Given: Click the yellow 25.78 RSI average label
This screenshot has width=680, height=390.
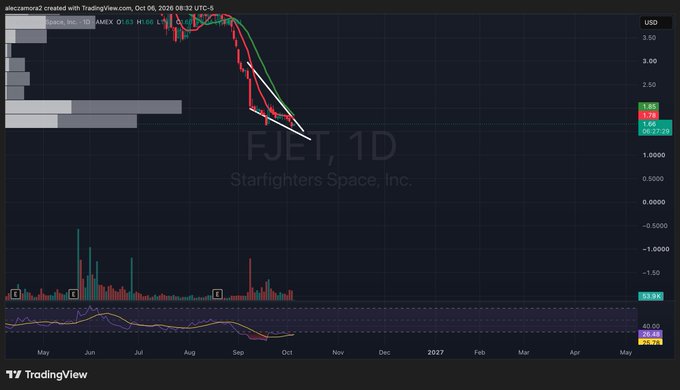Looking at the screenshot, I should (x=650, y=342).
